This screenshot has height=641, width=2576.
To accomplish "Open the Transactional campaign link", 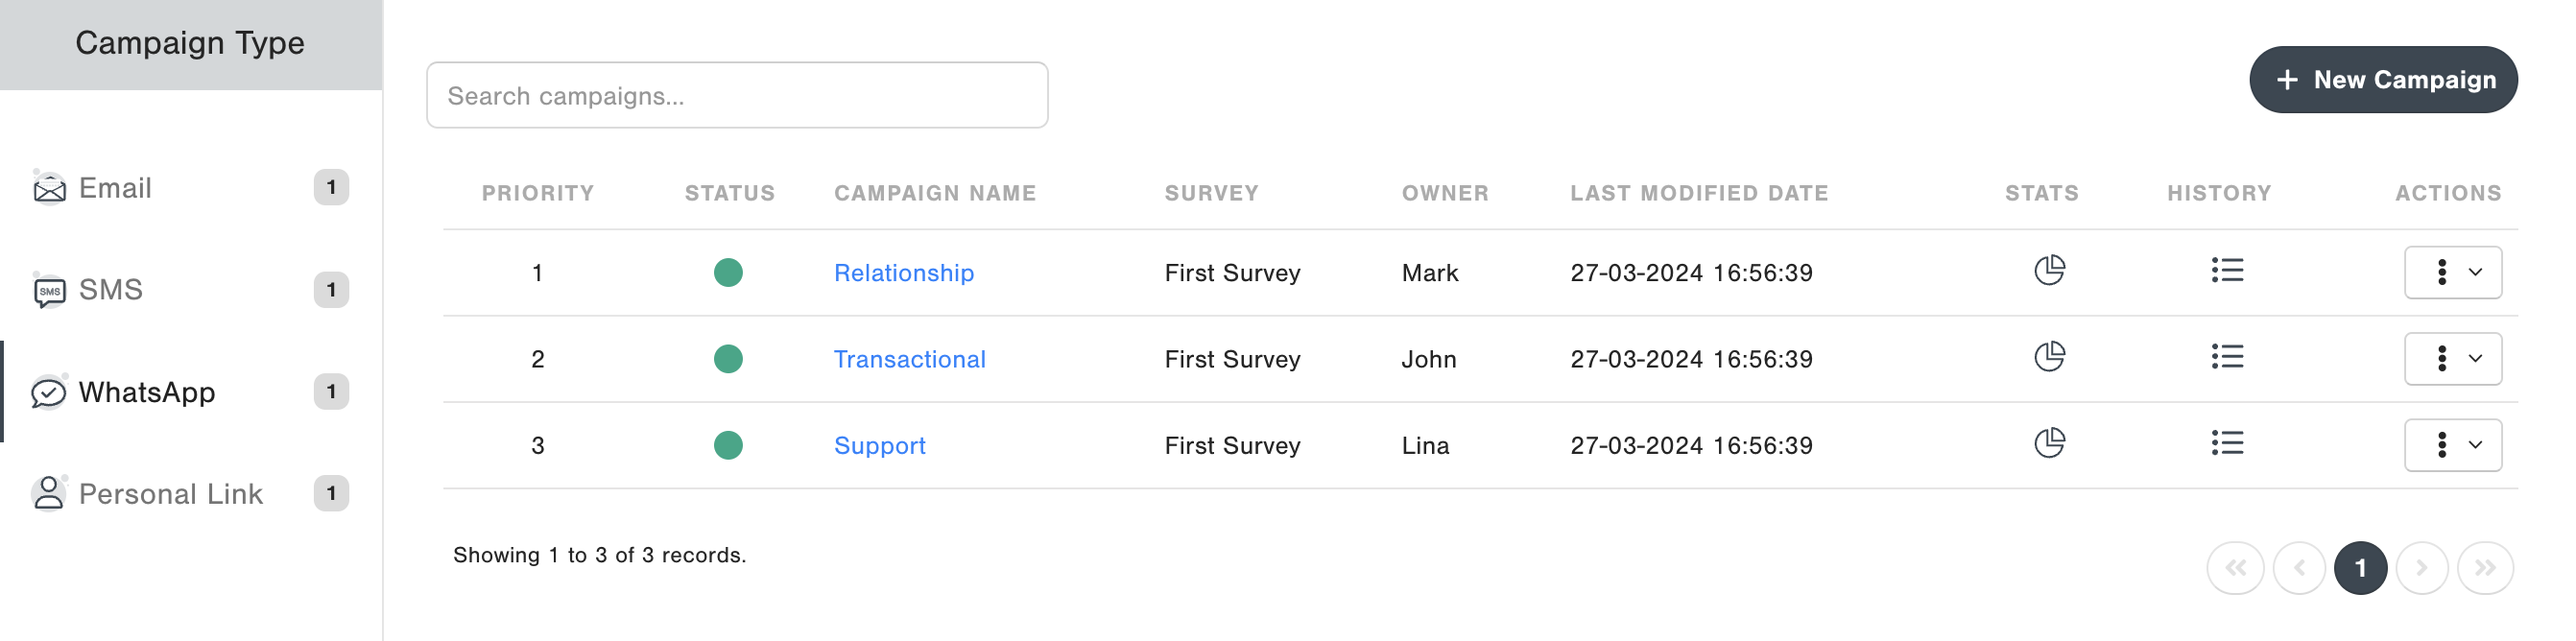I will pyautogui.click(x=909, y=359).
